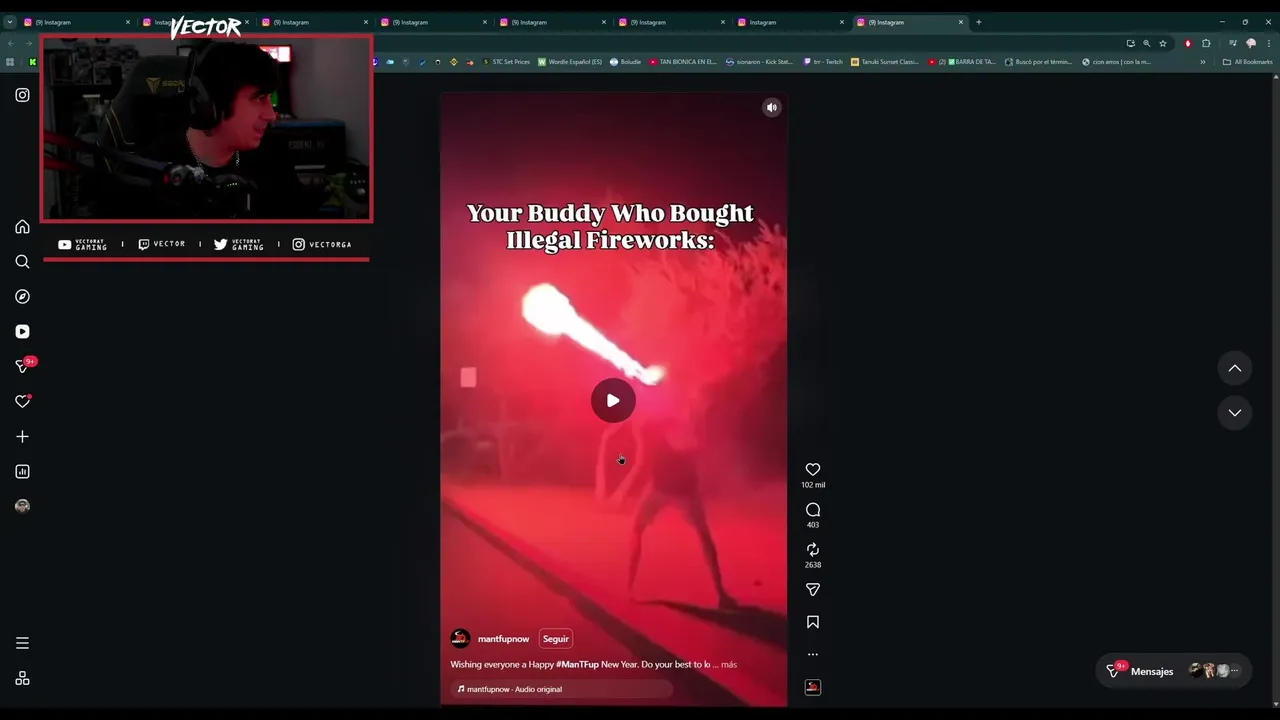Open 'sionaron - Kick Stat...' bookmark
1280x720 pixels.
click(x=759, y=62)
